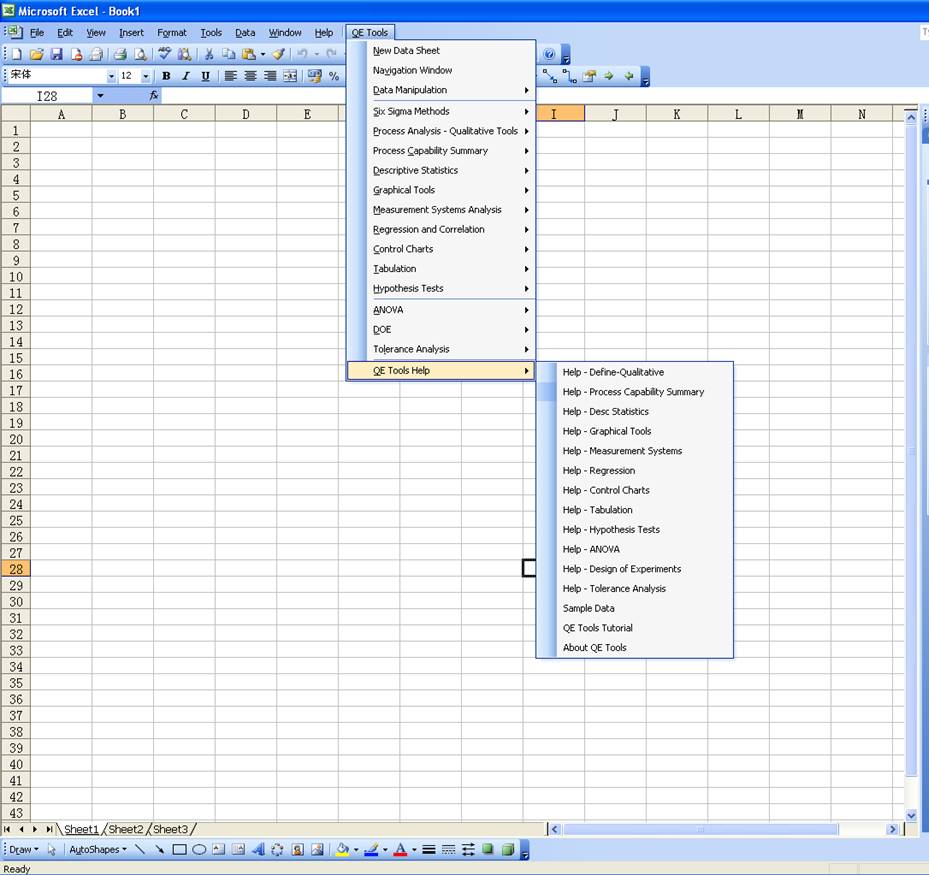Click the Copy icon
The image size is (929, 875).
coord(229,55)
